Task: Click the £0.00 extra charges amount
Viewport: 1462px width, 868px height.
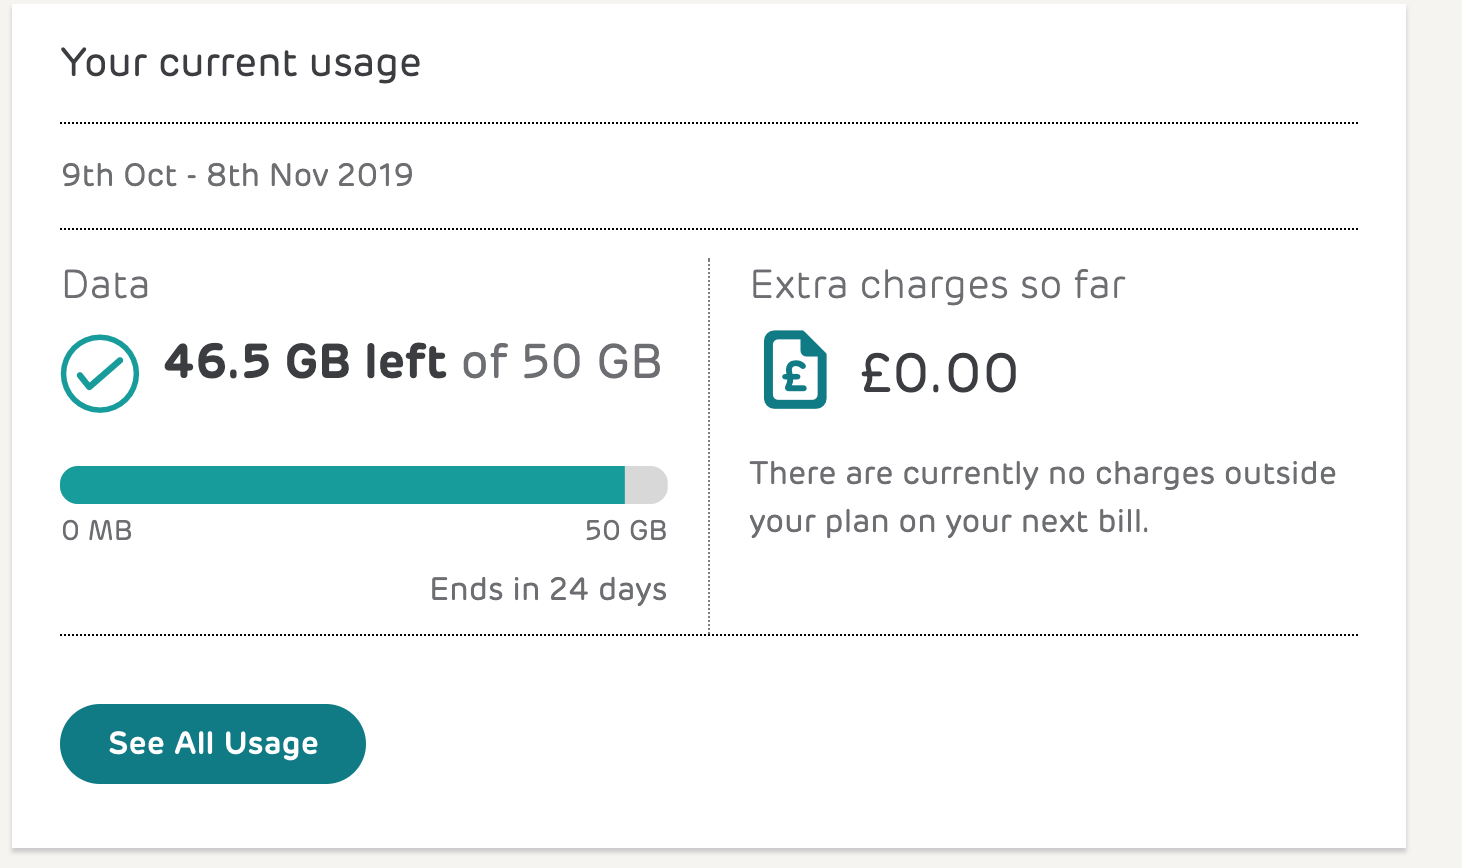Action: (x=939, y=373)
